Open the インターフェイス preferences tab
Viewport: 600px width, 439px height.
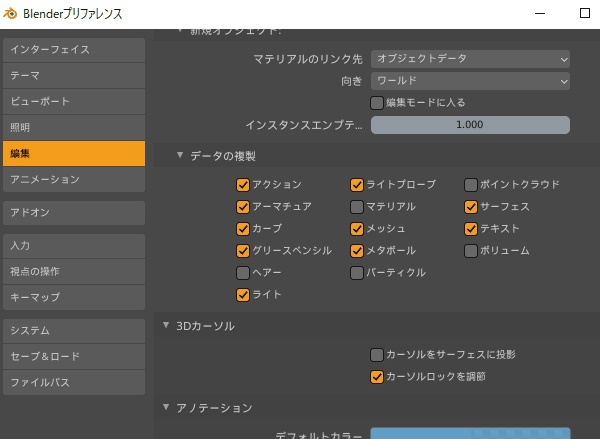[74, 50]
